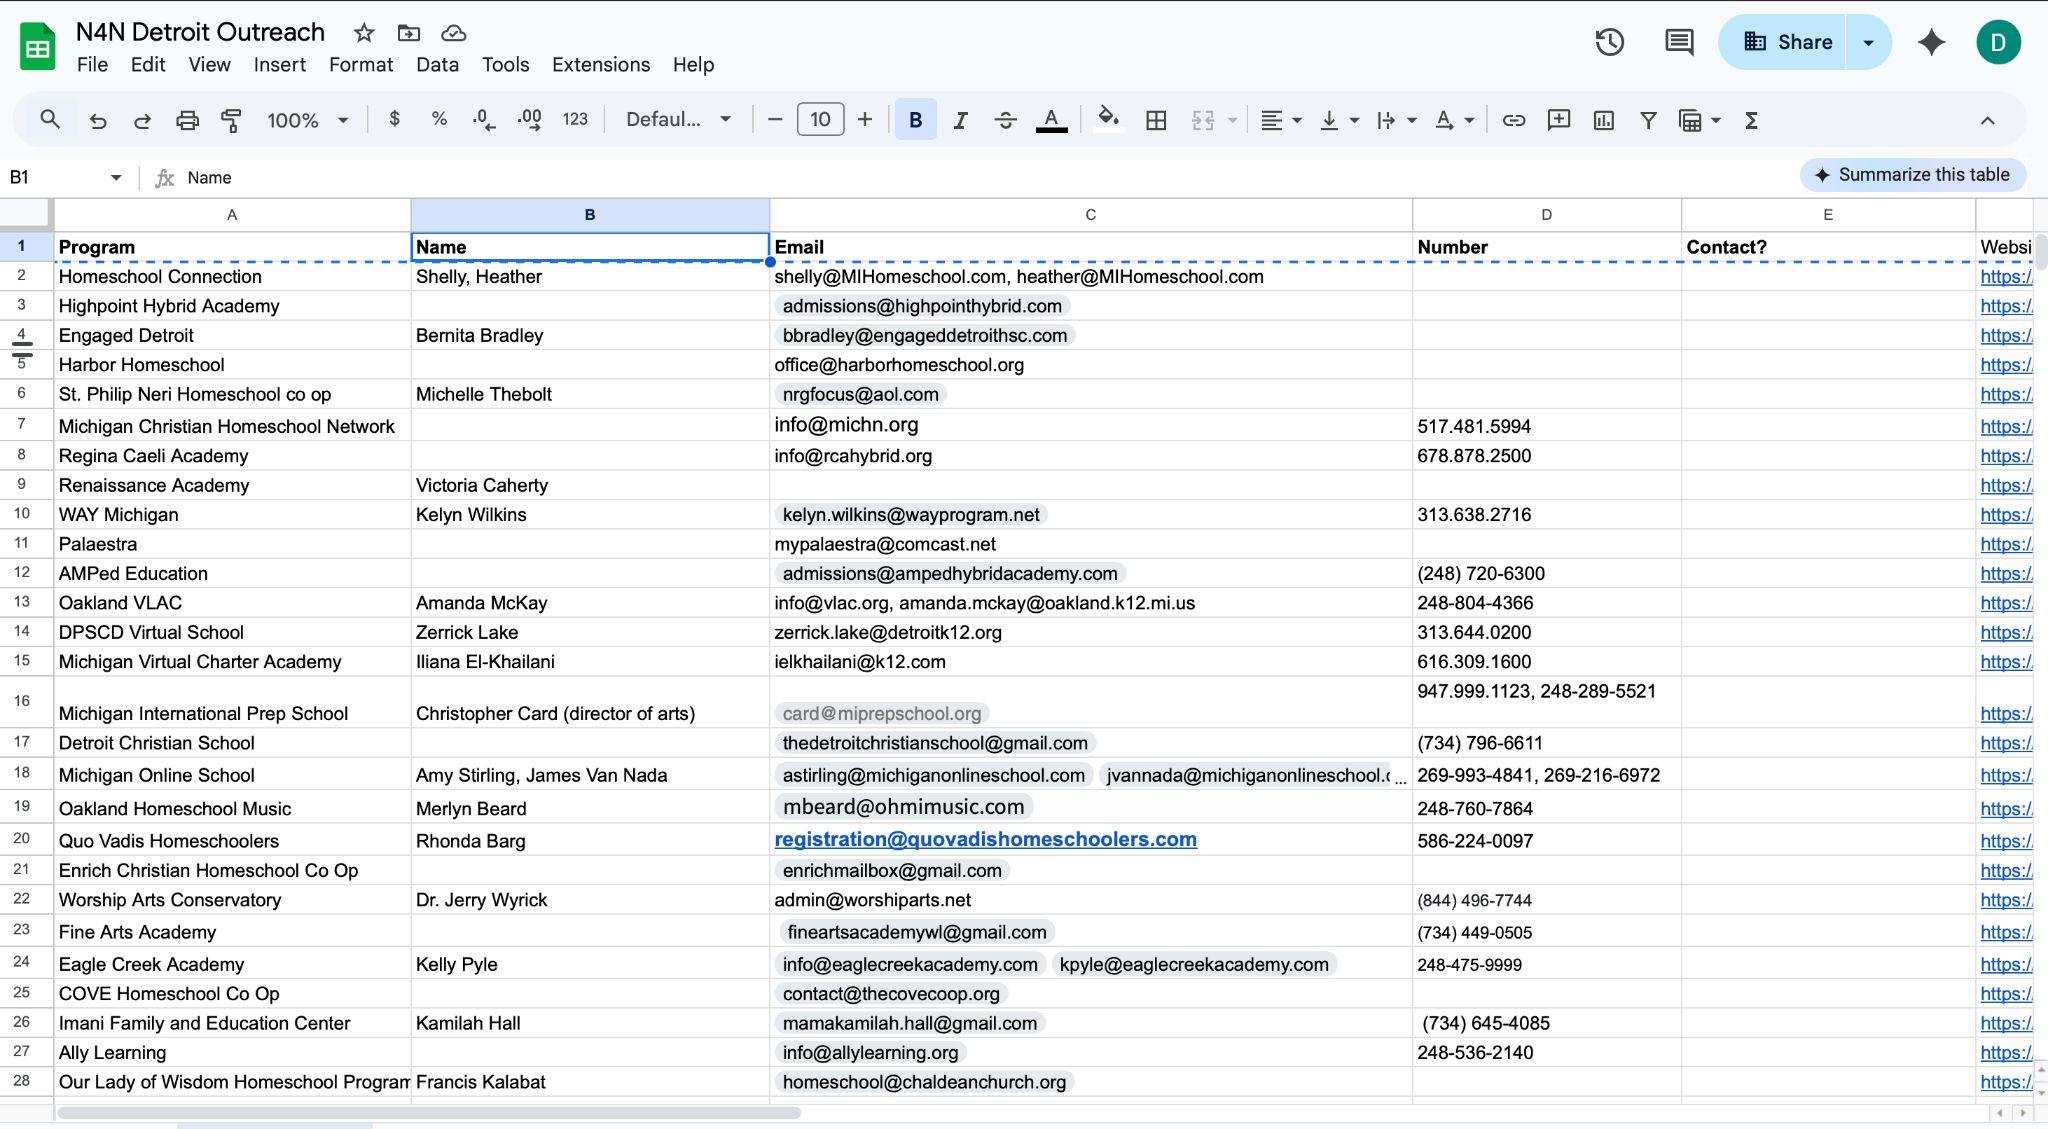
Task: Click the search menus magnifier icon
Action: point(50,120)
